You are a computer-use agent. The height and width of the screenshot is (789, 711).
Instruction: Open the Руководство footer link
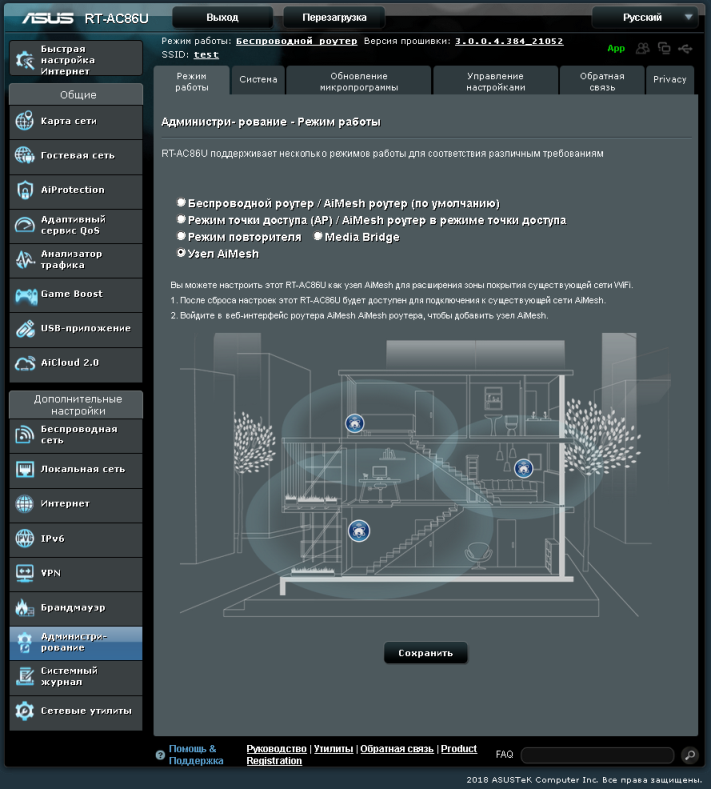[276, 749]
